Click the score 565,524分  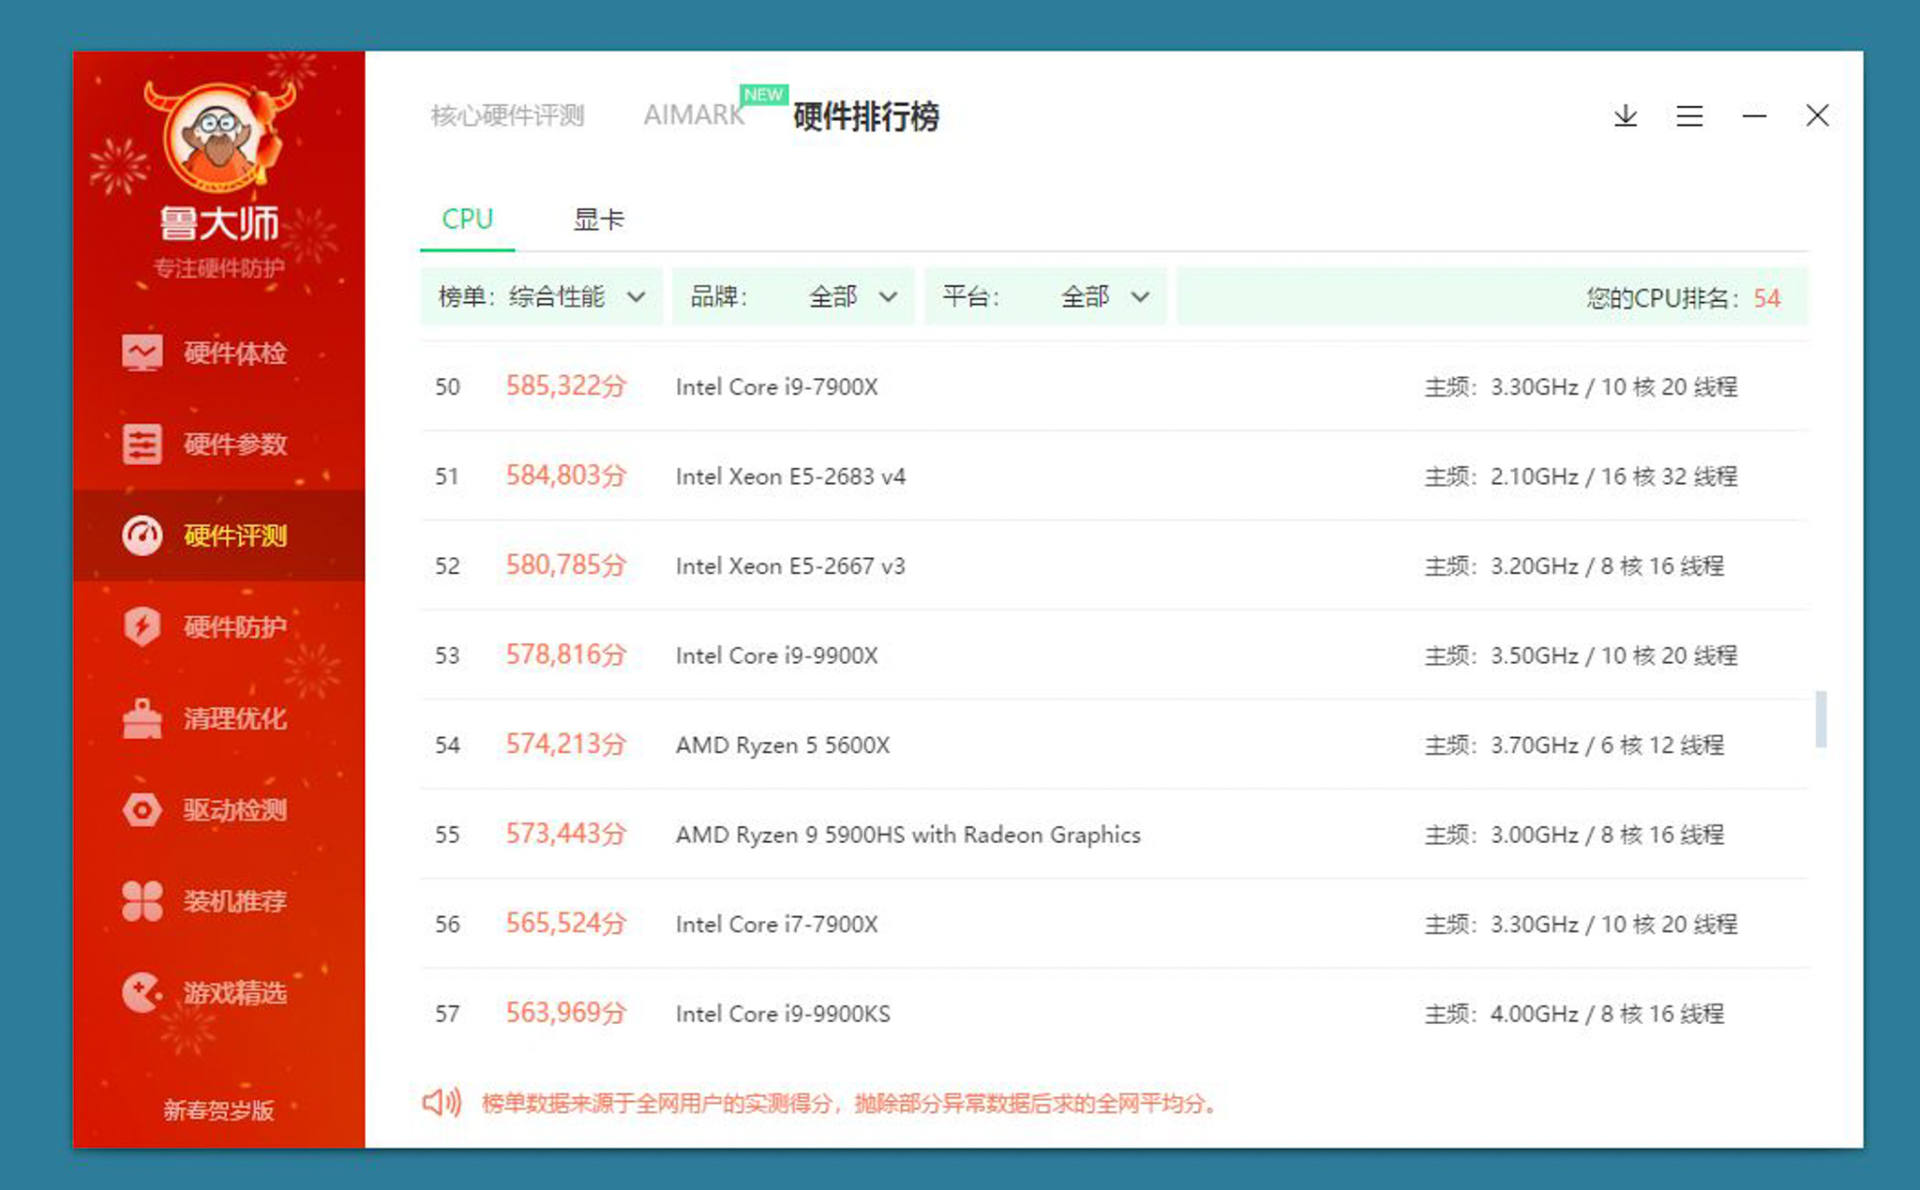coord(566,923)
